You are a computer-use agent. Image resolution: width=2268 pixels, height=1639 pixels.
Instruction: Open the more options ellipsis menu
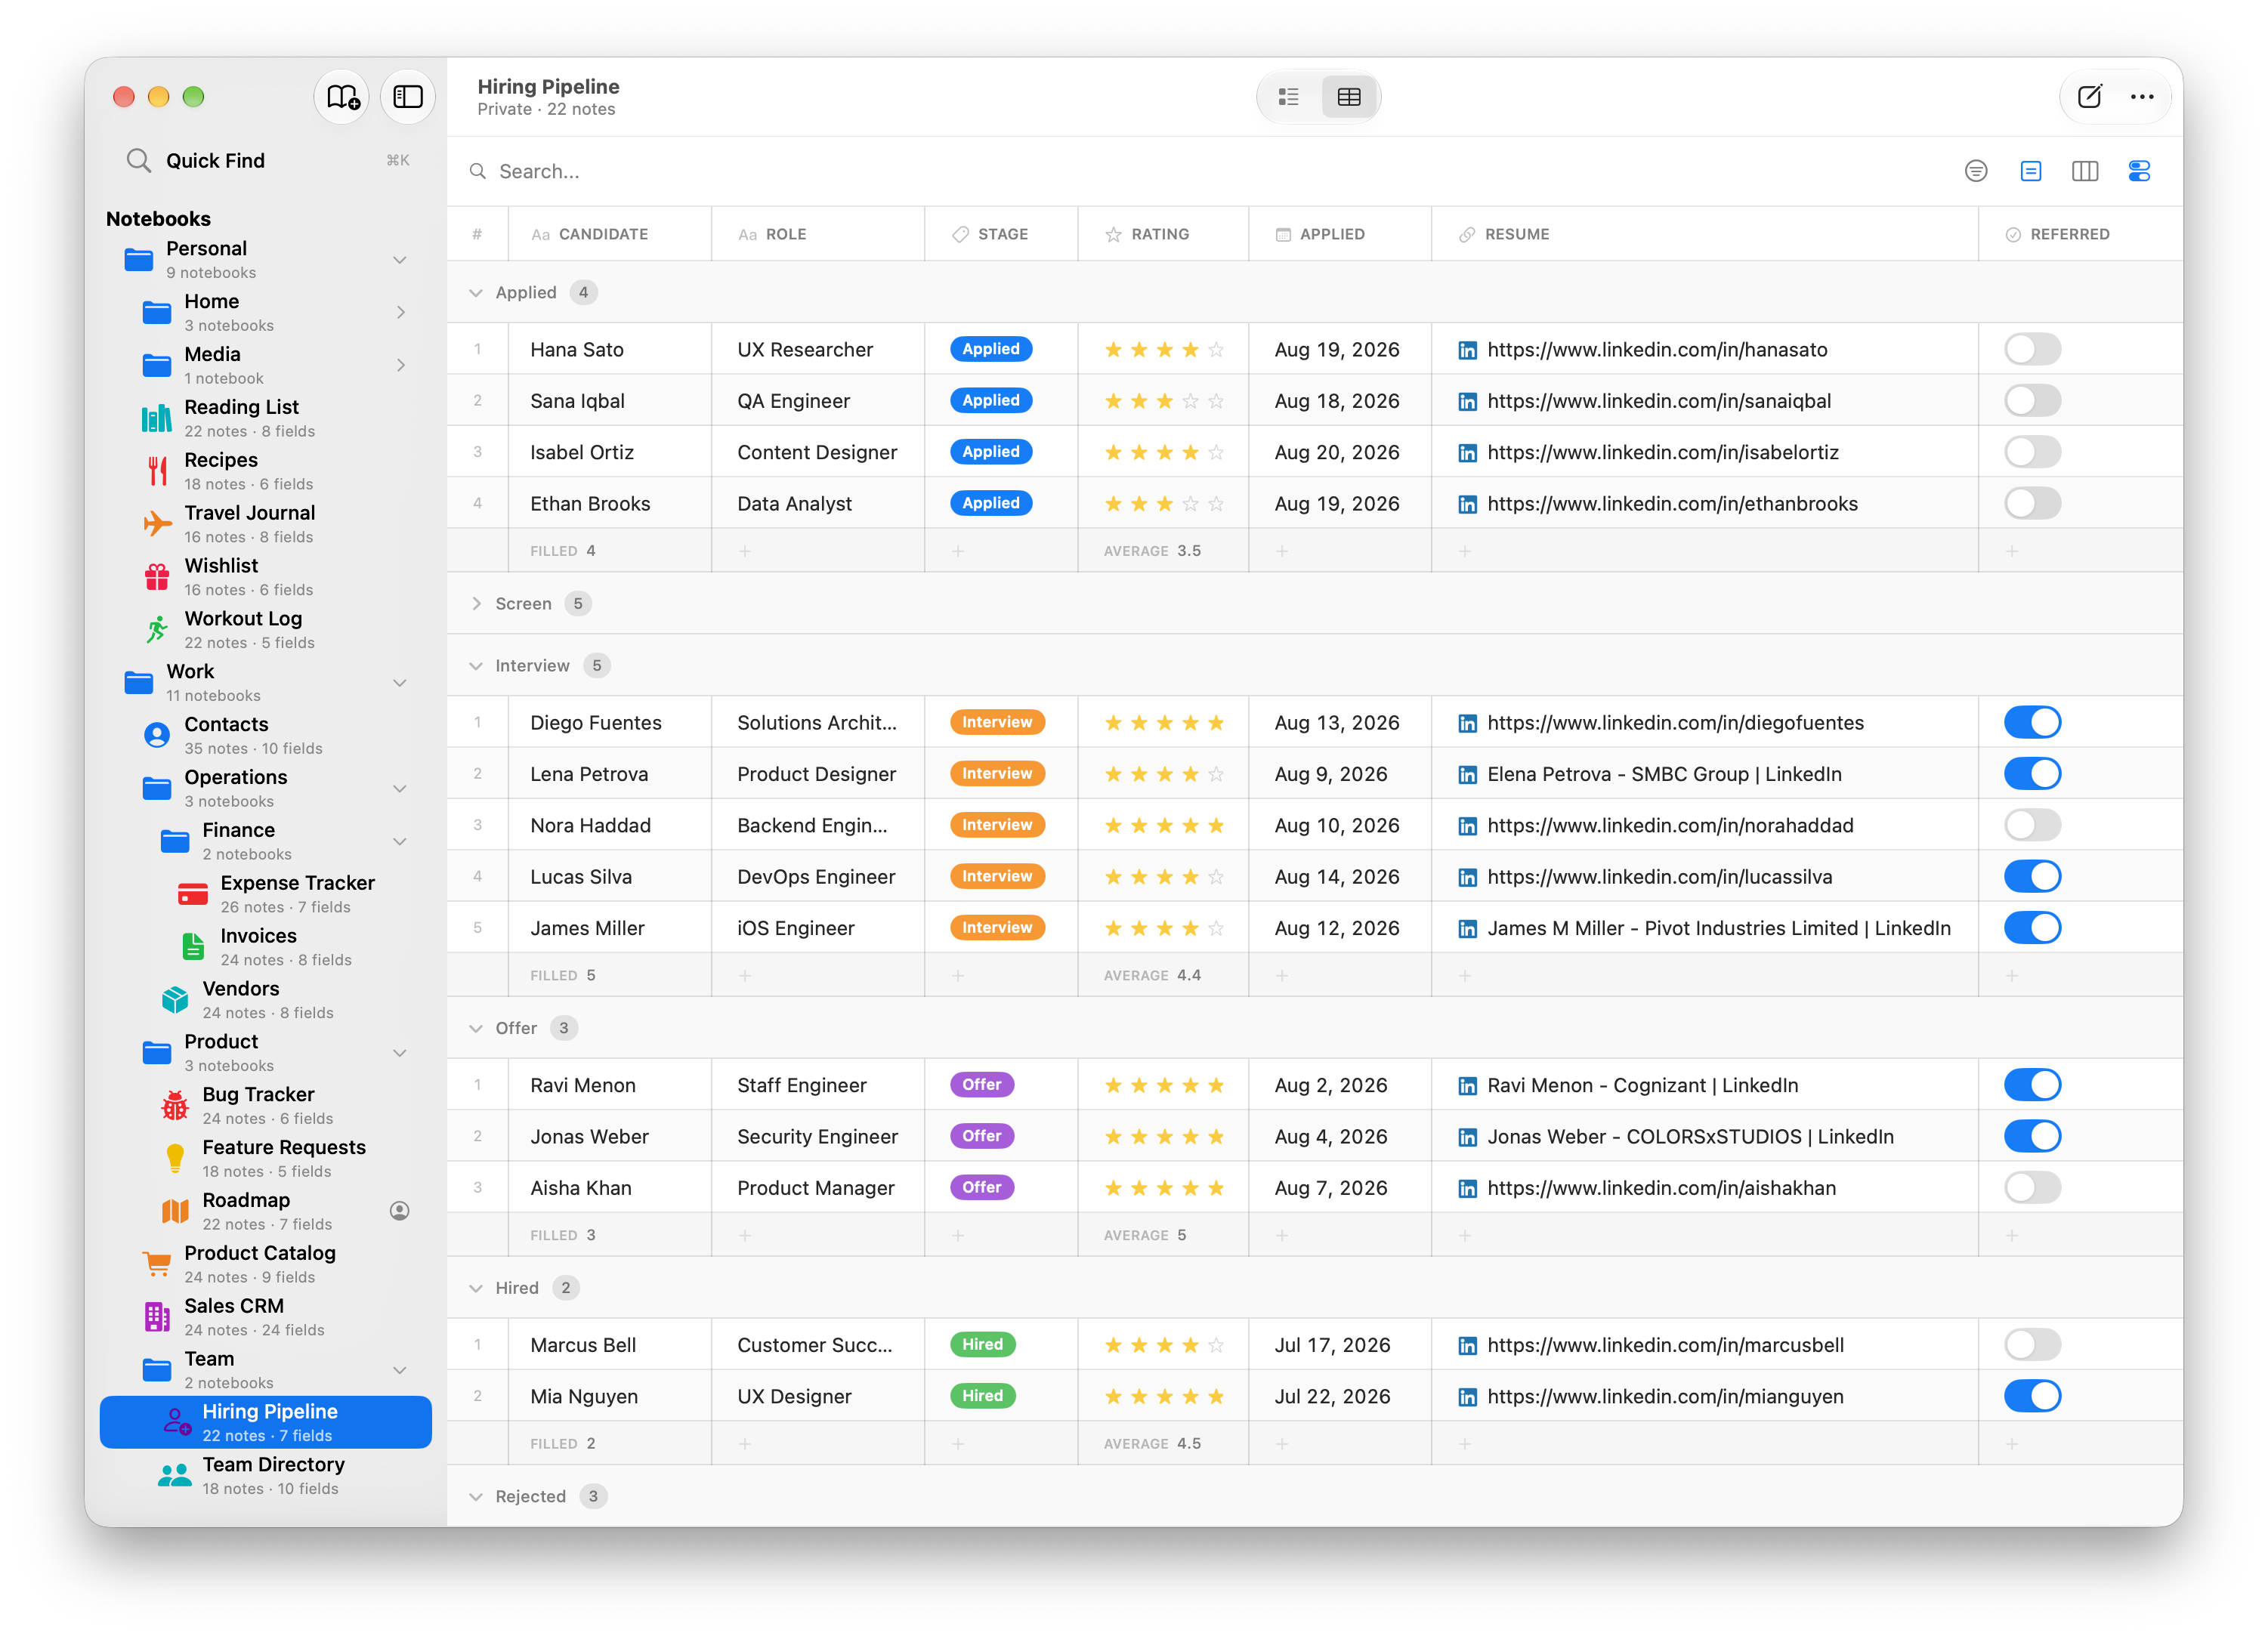(2142, 97)
